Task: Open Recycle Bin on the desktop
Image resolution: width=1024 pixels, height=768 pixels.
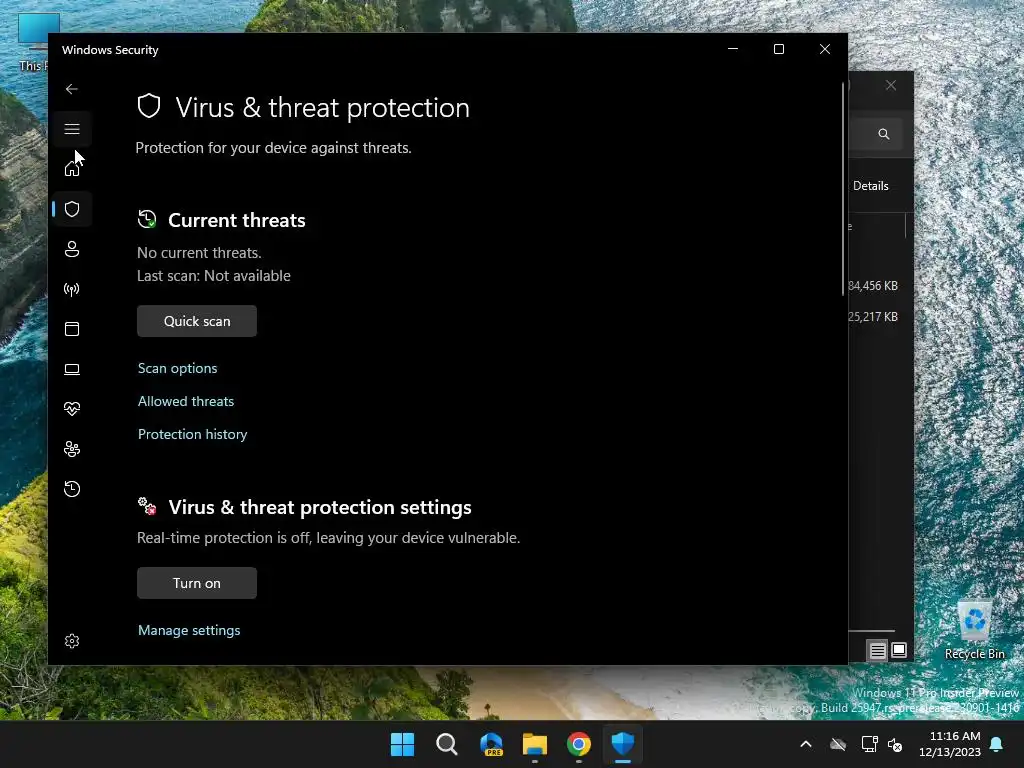Action: pyautogui.click(x=974, y=630)
